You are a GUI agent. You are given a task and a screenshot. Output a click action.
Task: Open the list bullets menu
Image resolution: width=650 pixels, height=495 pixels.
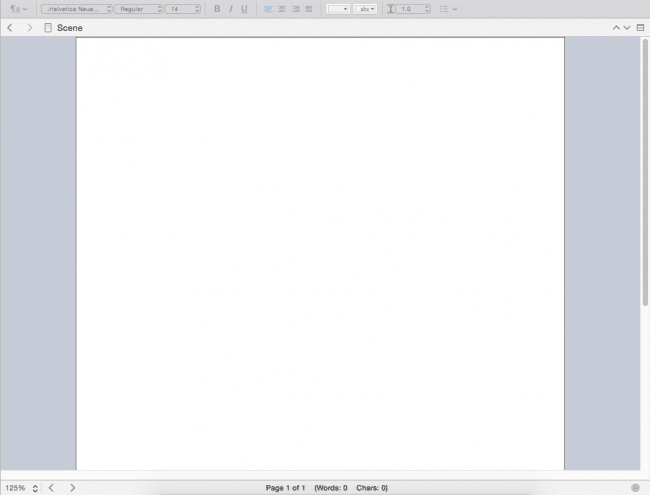(x=448, y=9)
